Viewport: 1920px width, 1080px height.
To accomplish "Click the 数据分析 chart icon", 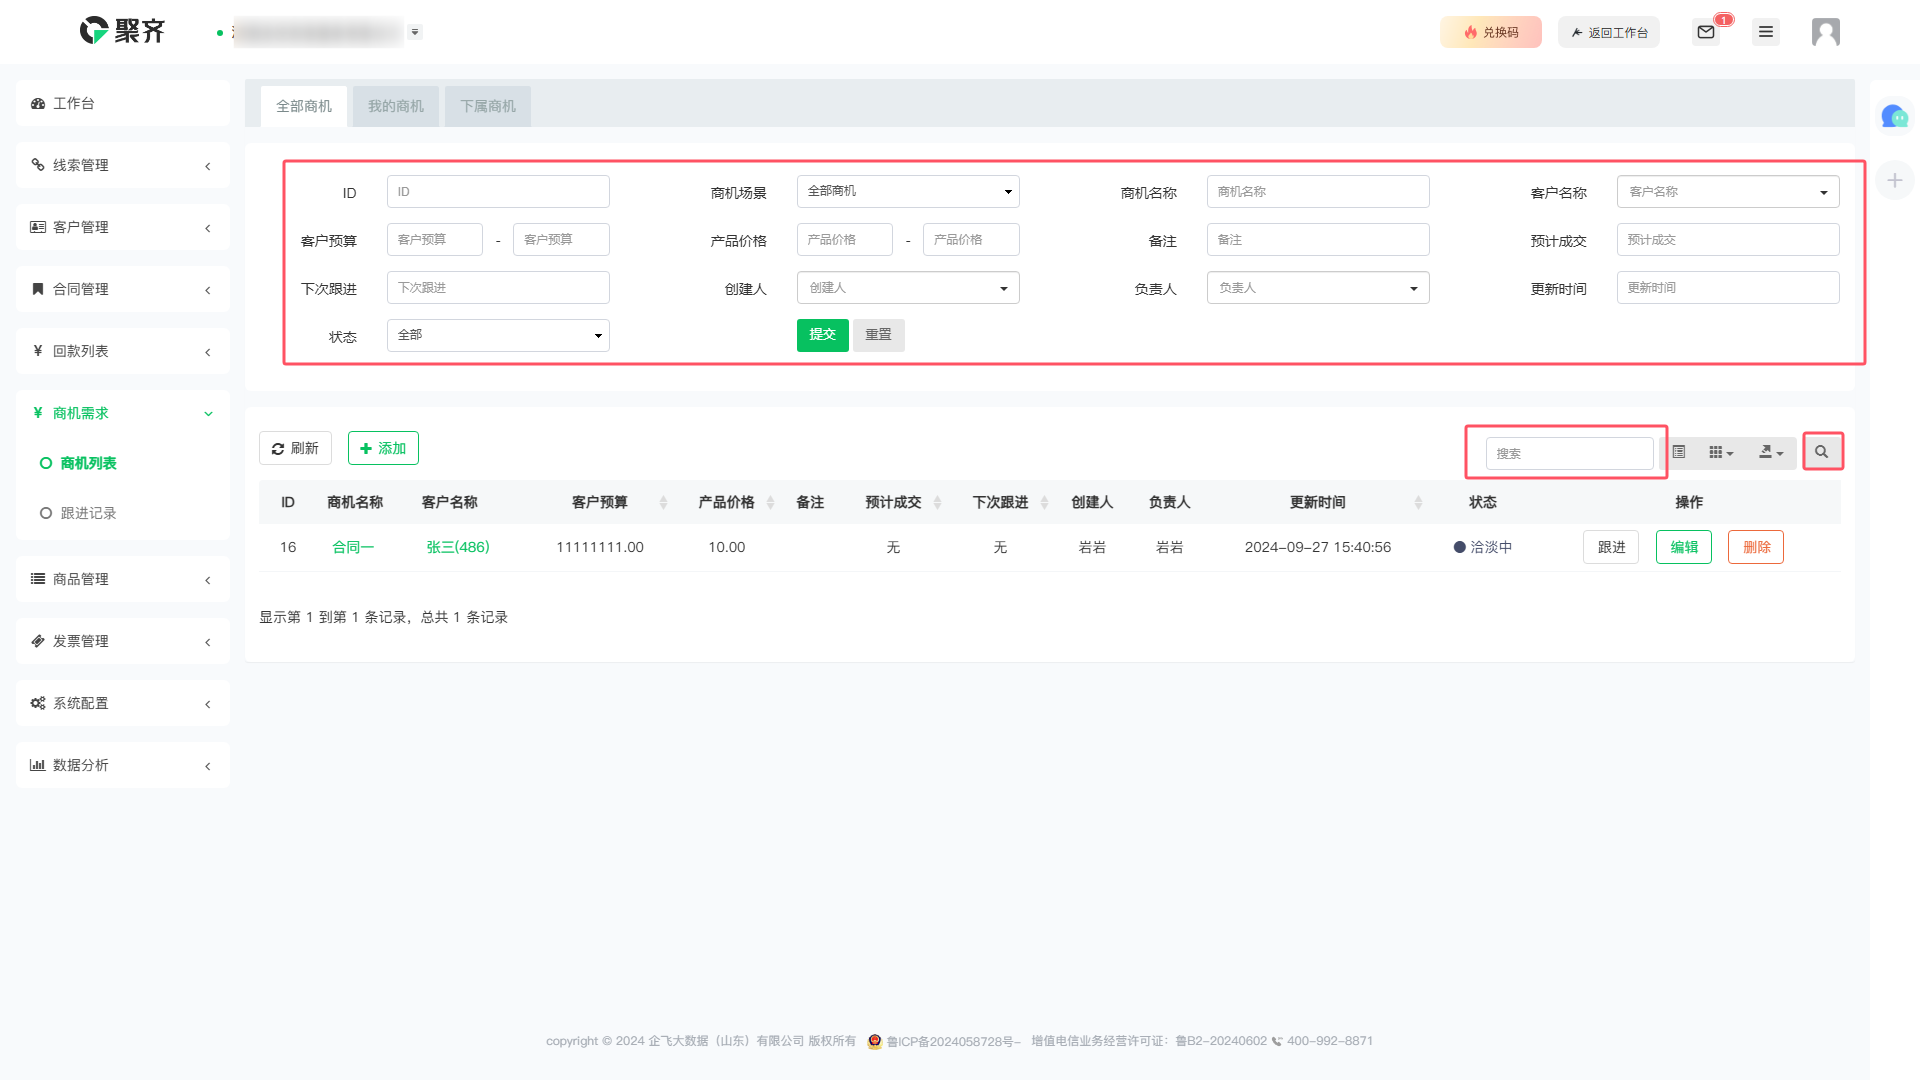I will tap(38, 765).
